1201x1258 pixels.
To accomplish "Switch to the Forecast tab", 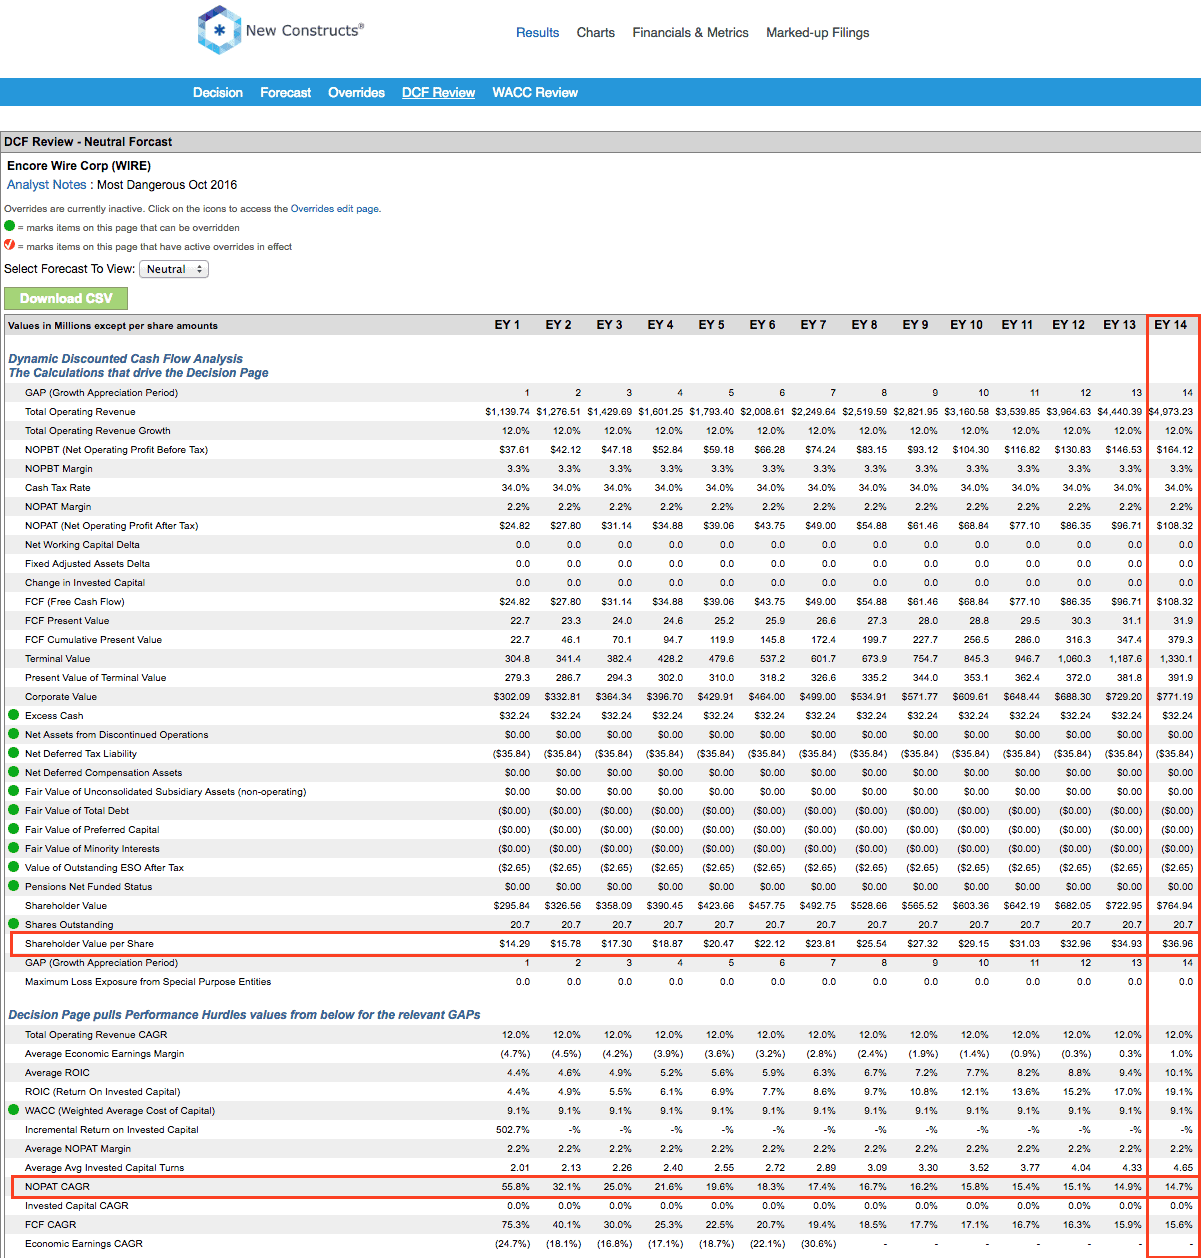I will (x=286, y=92).
